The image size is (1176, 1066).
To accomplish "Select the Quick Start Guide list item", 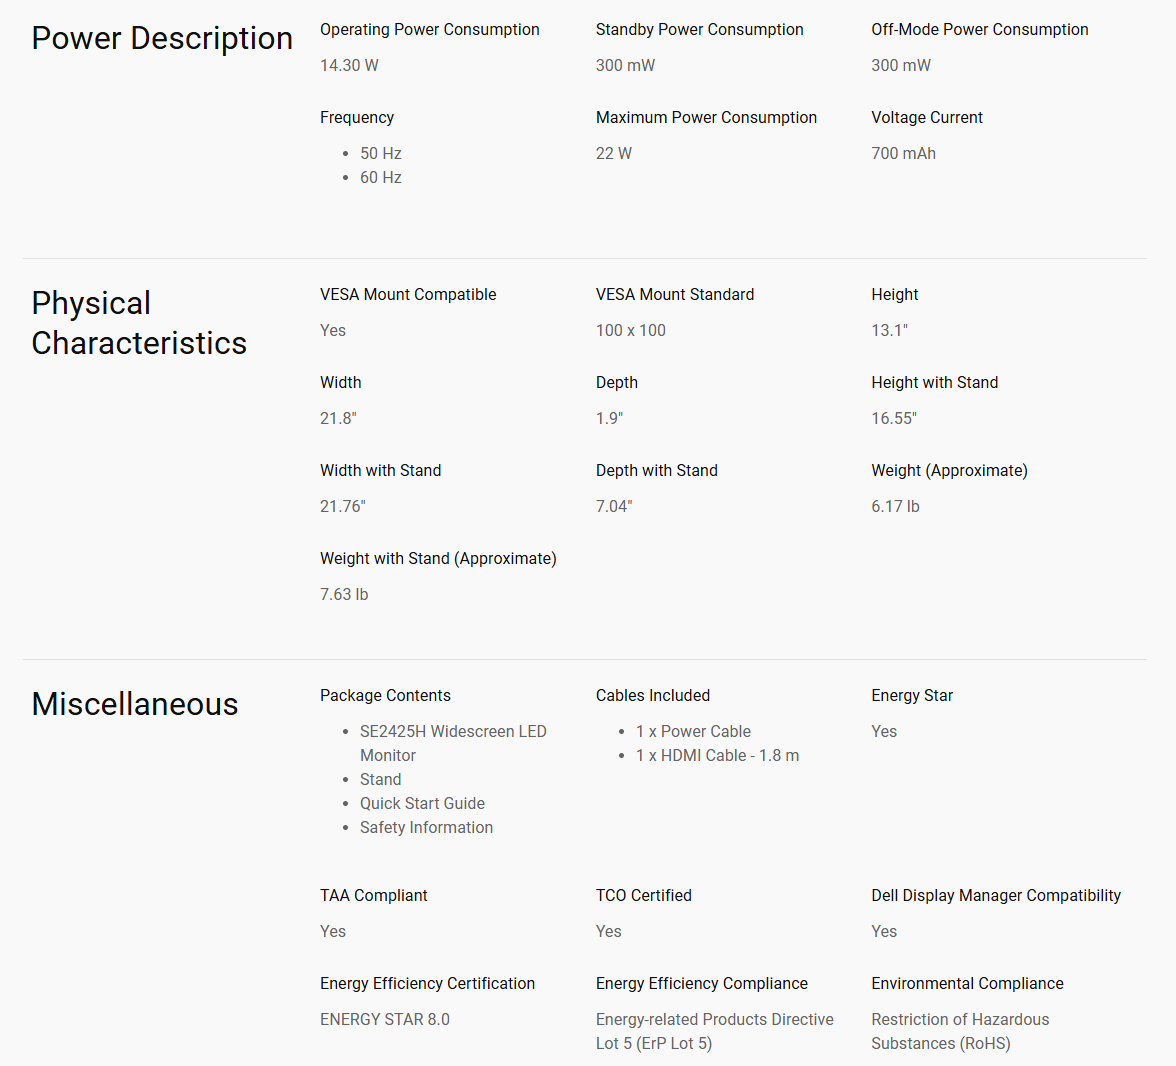I will pyautogui.click(x=422, y=803).
